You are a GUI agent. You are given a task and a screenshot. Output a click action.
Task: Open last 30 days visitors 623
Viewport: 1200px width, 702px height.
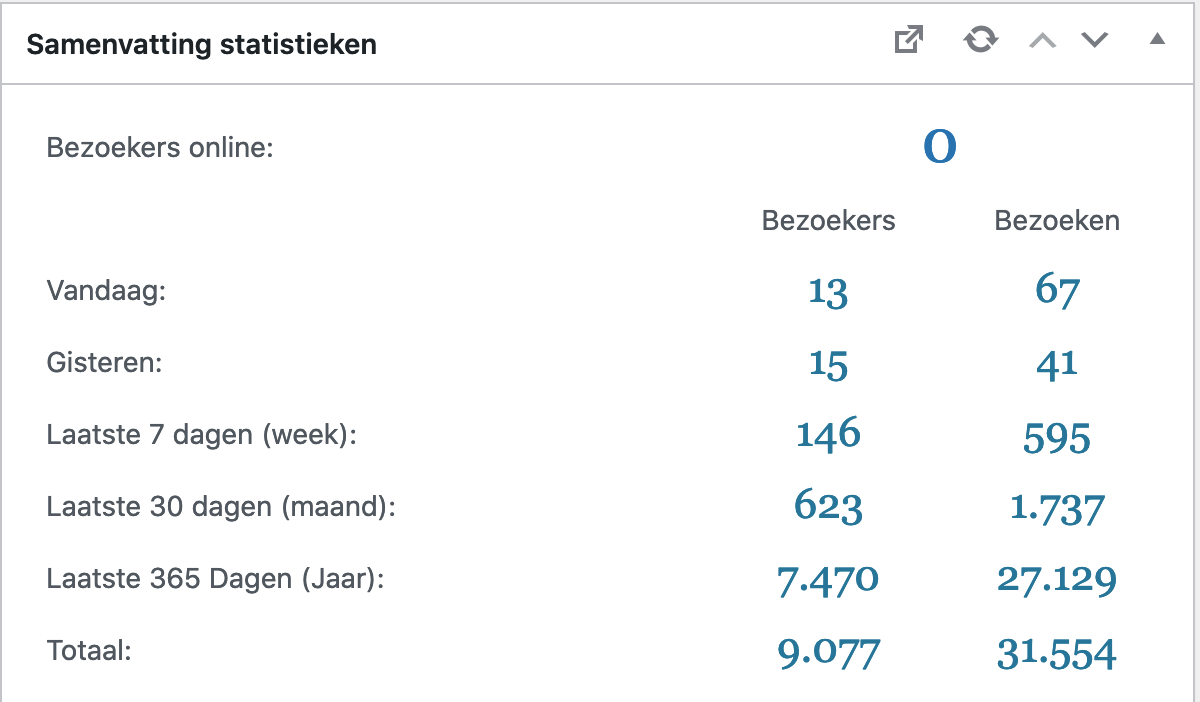[x=828, y=507]
